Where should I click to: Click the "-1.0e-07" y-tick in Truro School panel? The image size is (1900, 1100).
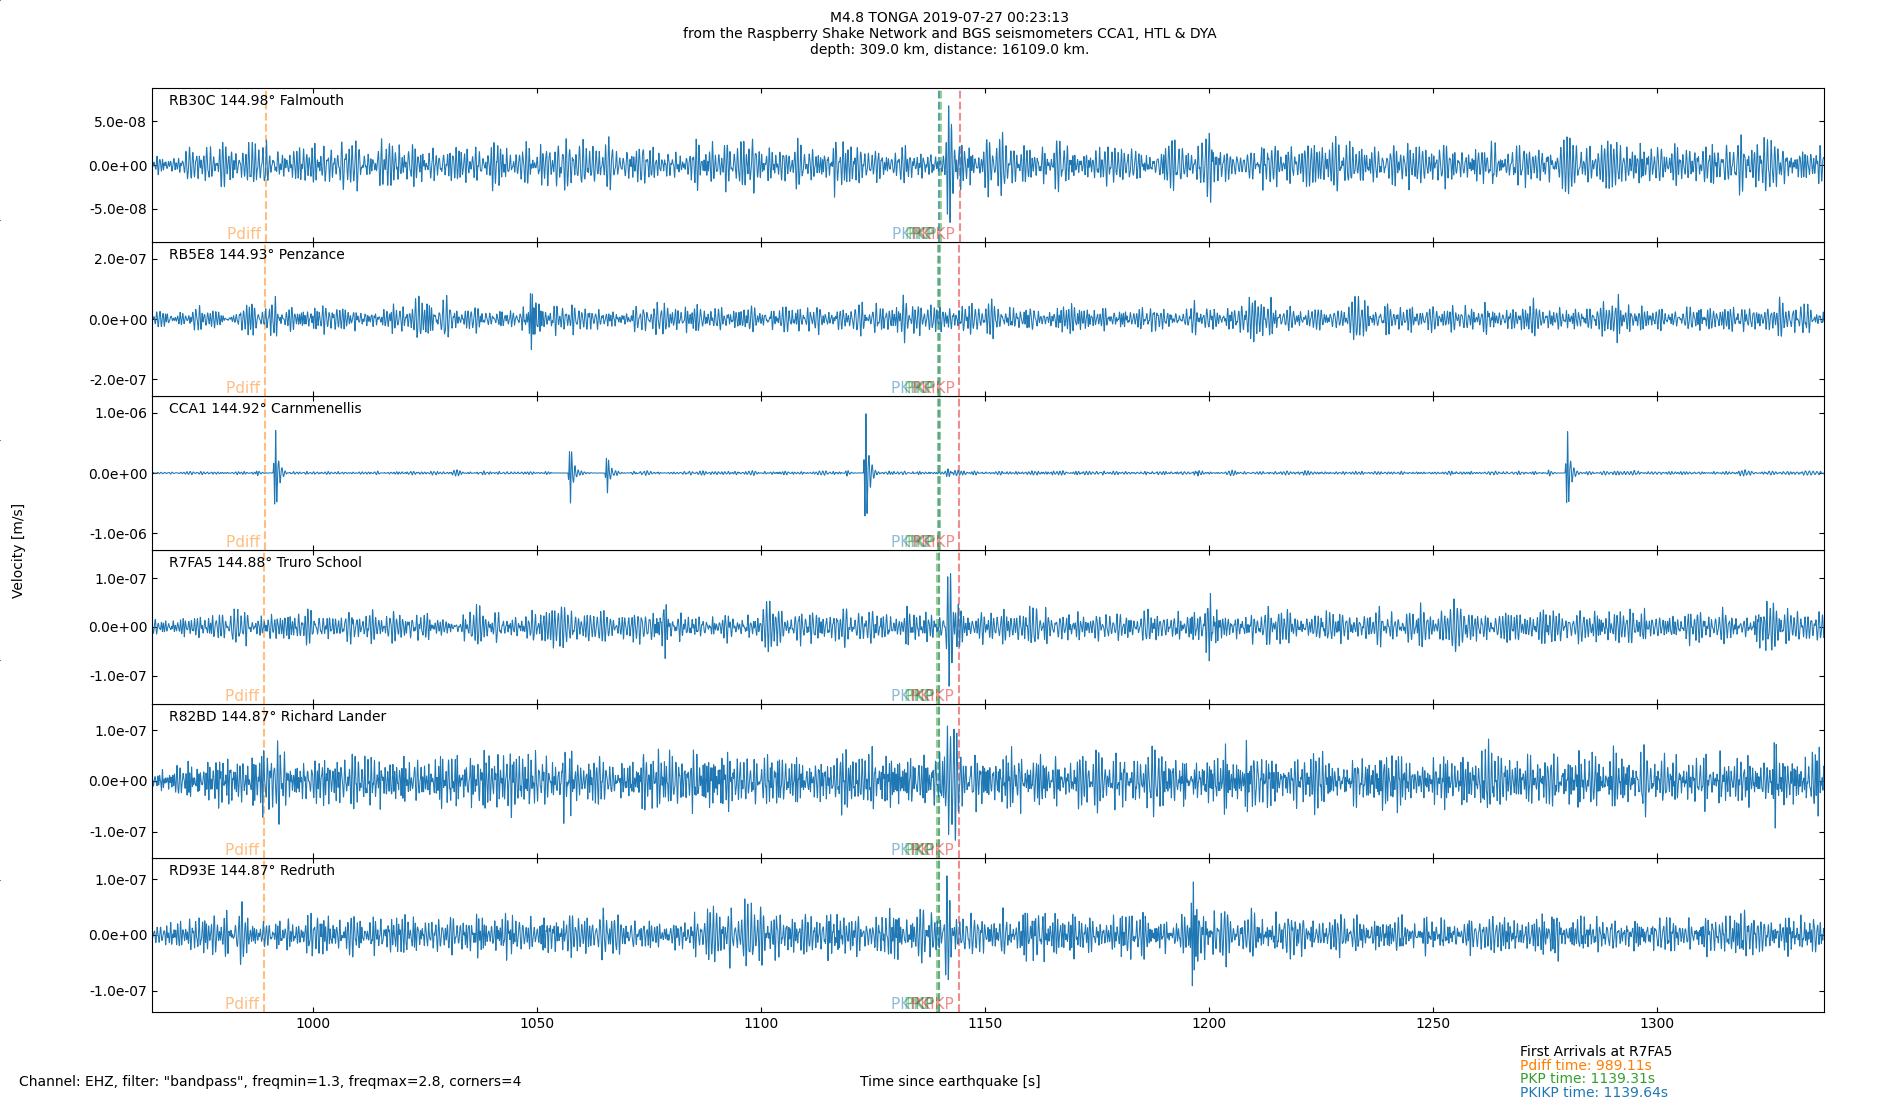pos(117,676)
